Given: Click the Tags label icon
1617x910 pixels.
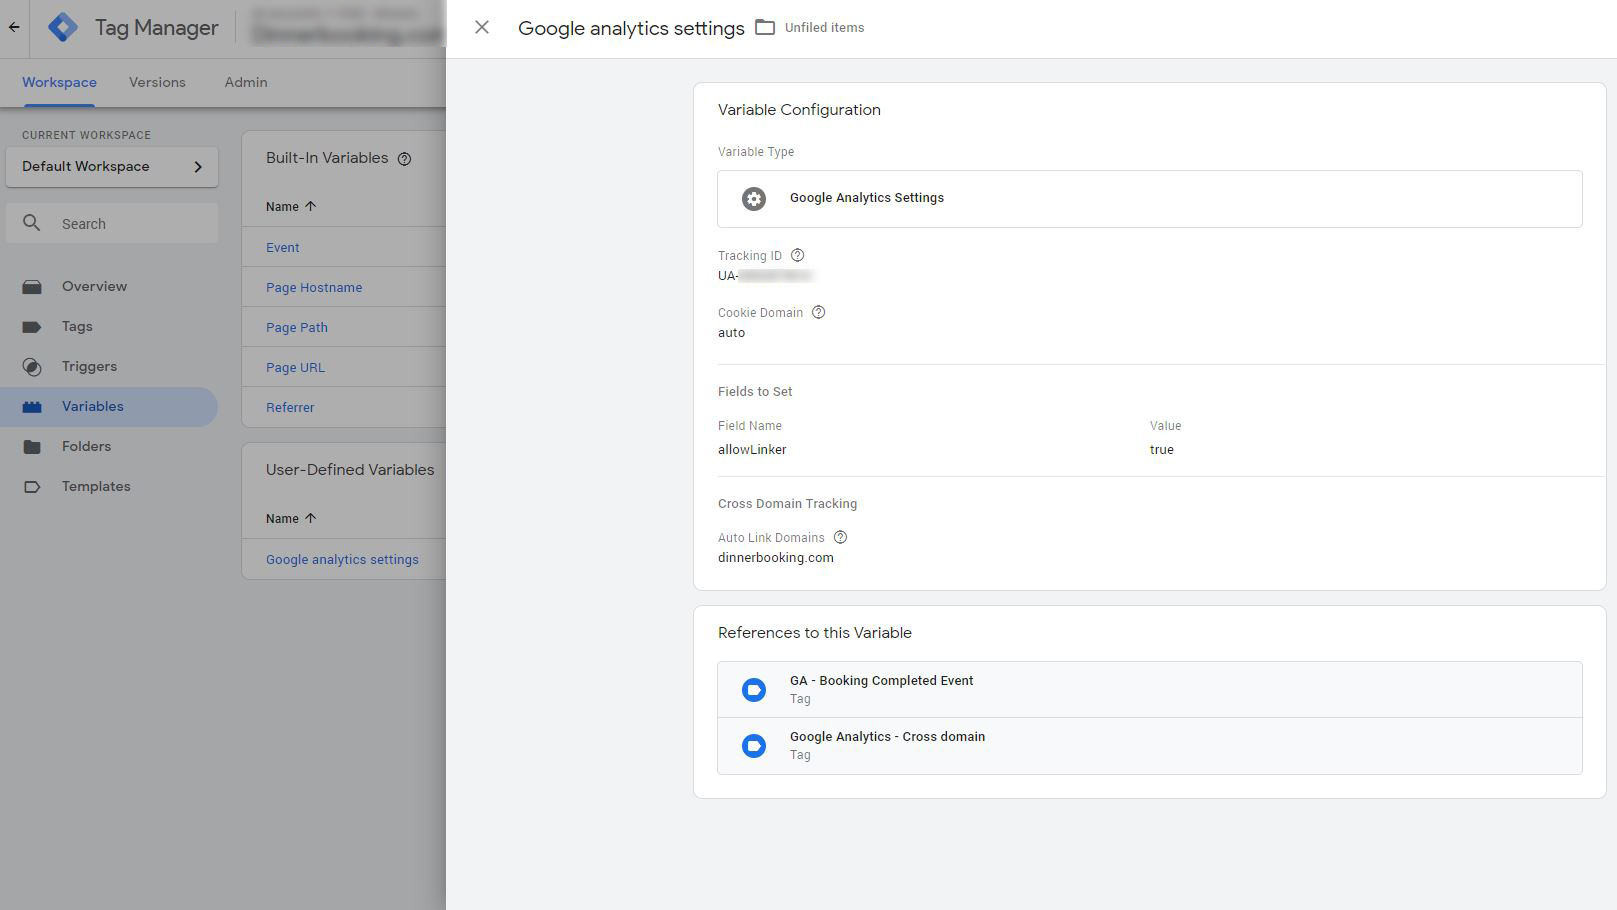Looking at the screenshot, I should coord(32,327).
